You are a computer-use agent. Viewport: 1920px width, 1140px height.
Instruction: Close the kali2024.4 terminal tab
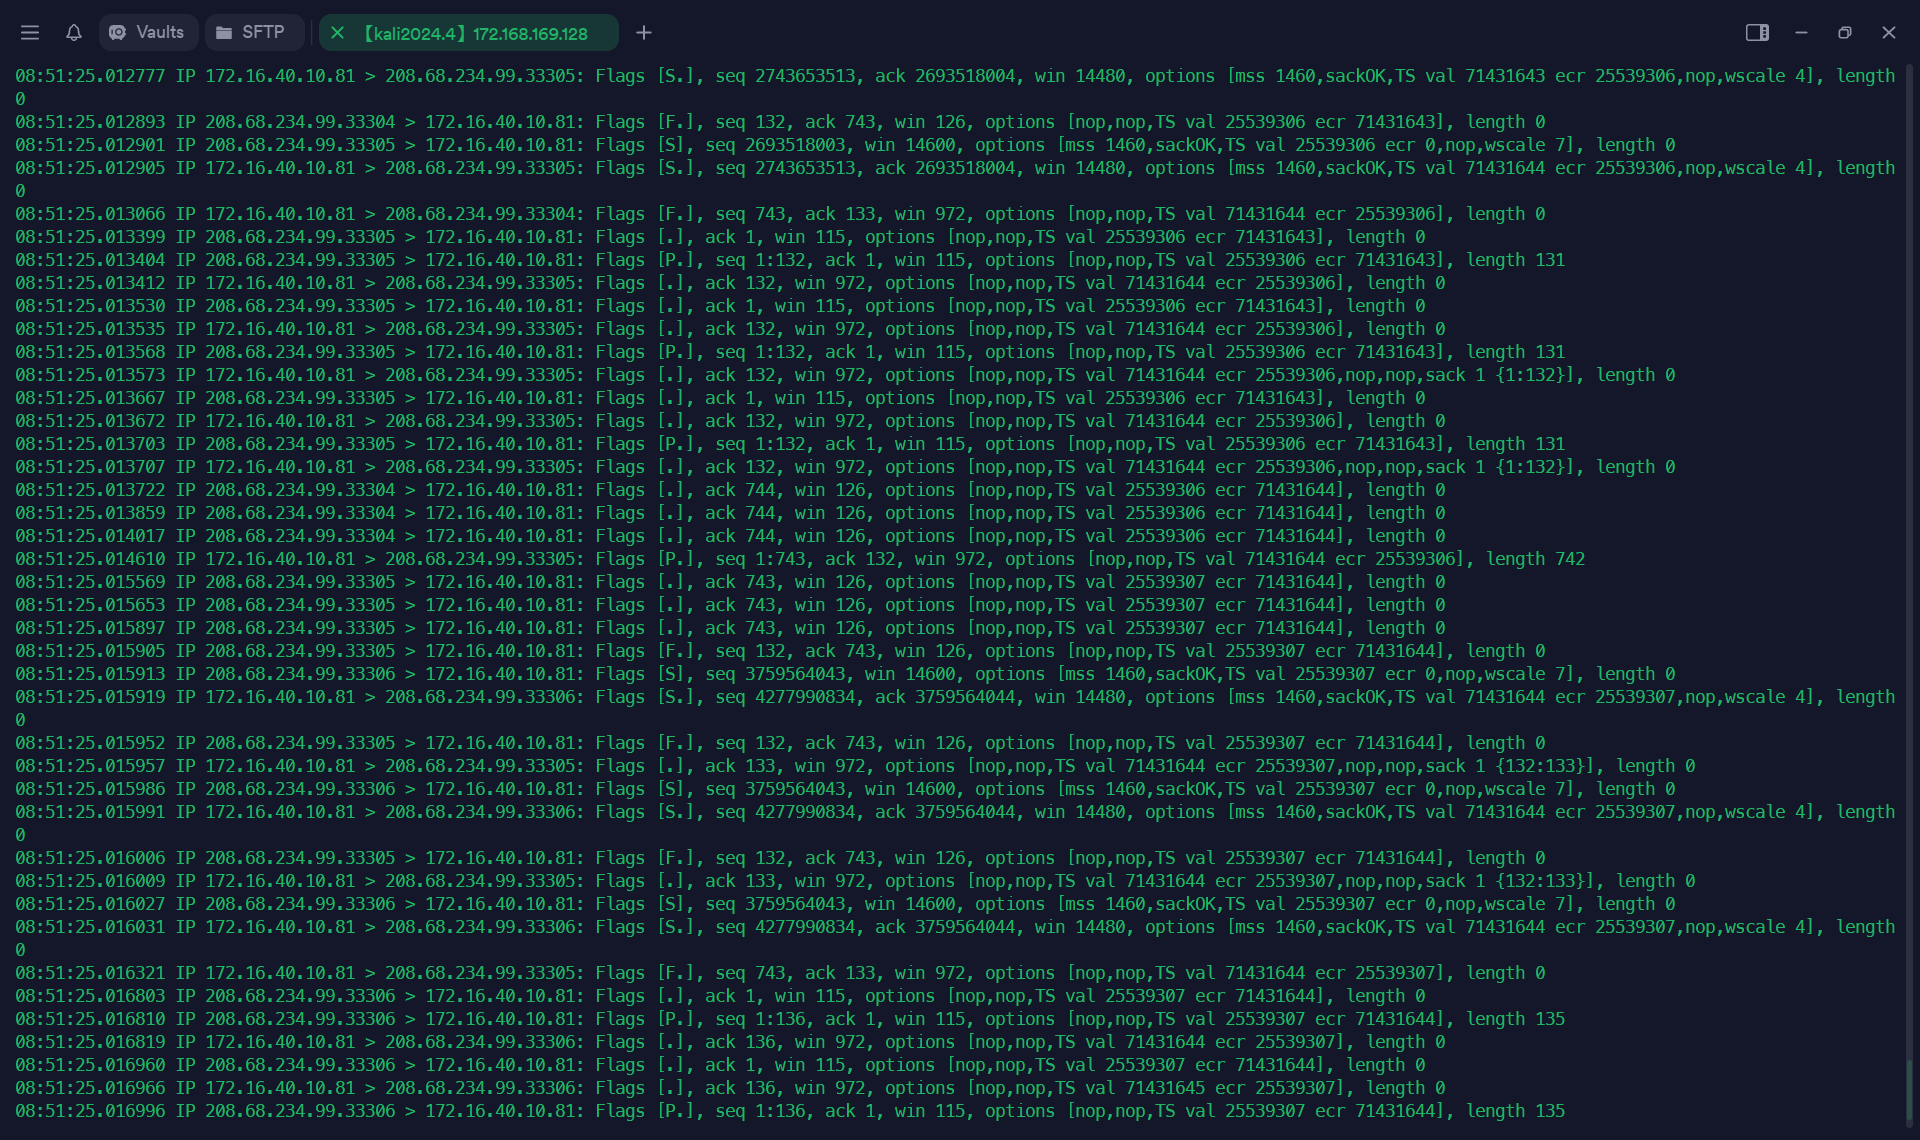tap(337, 33)
